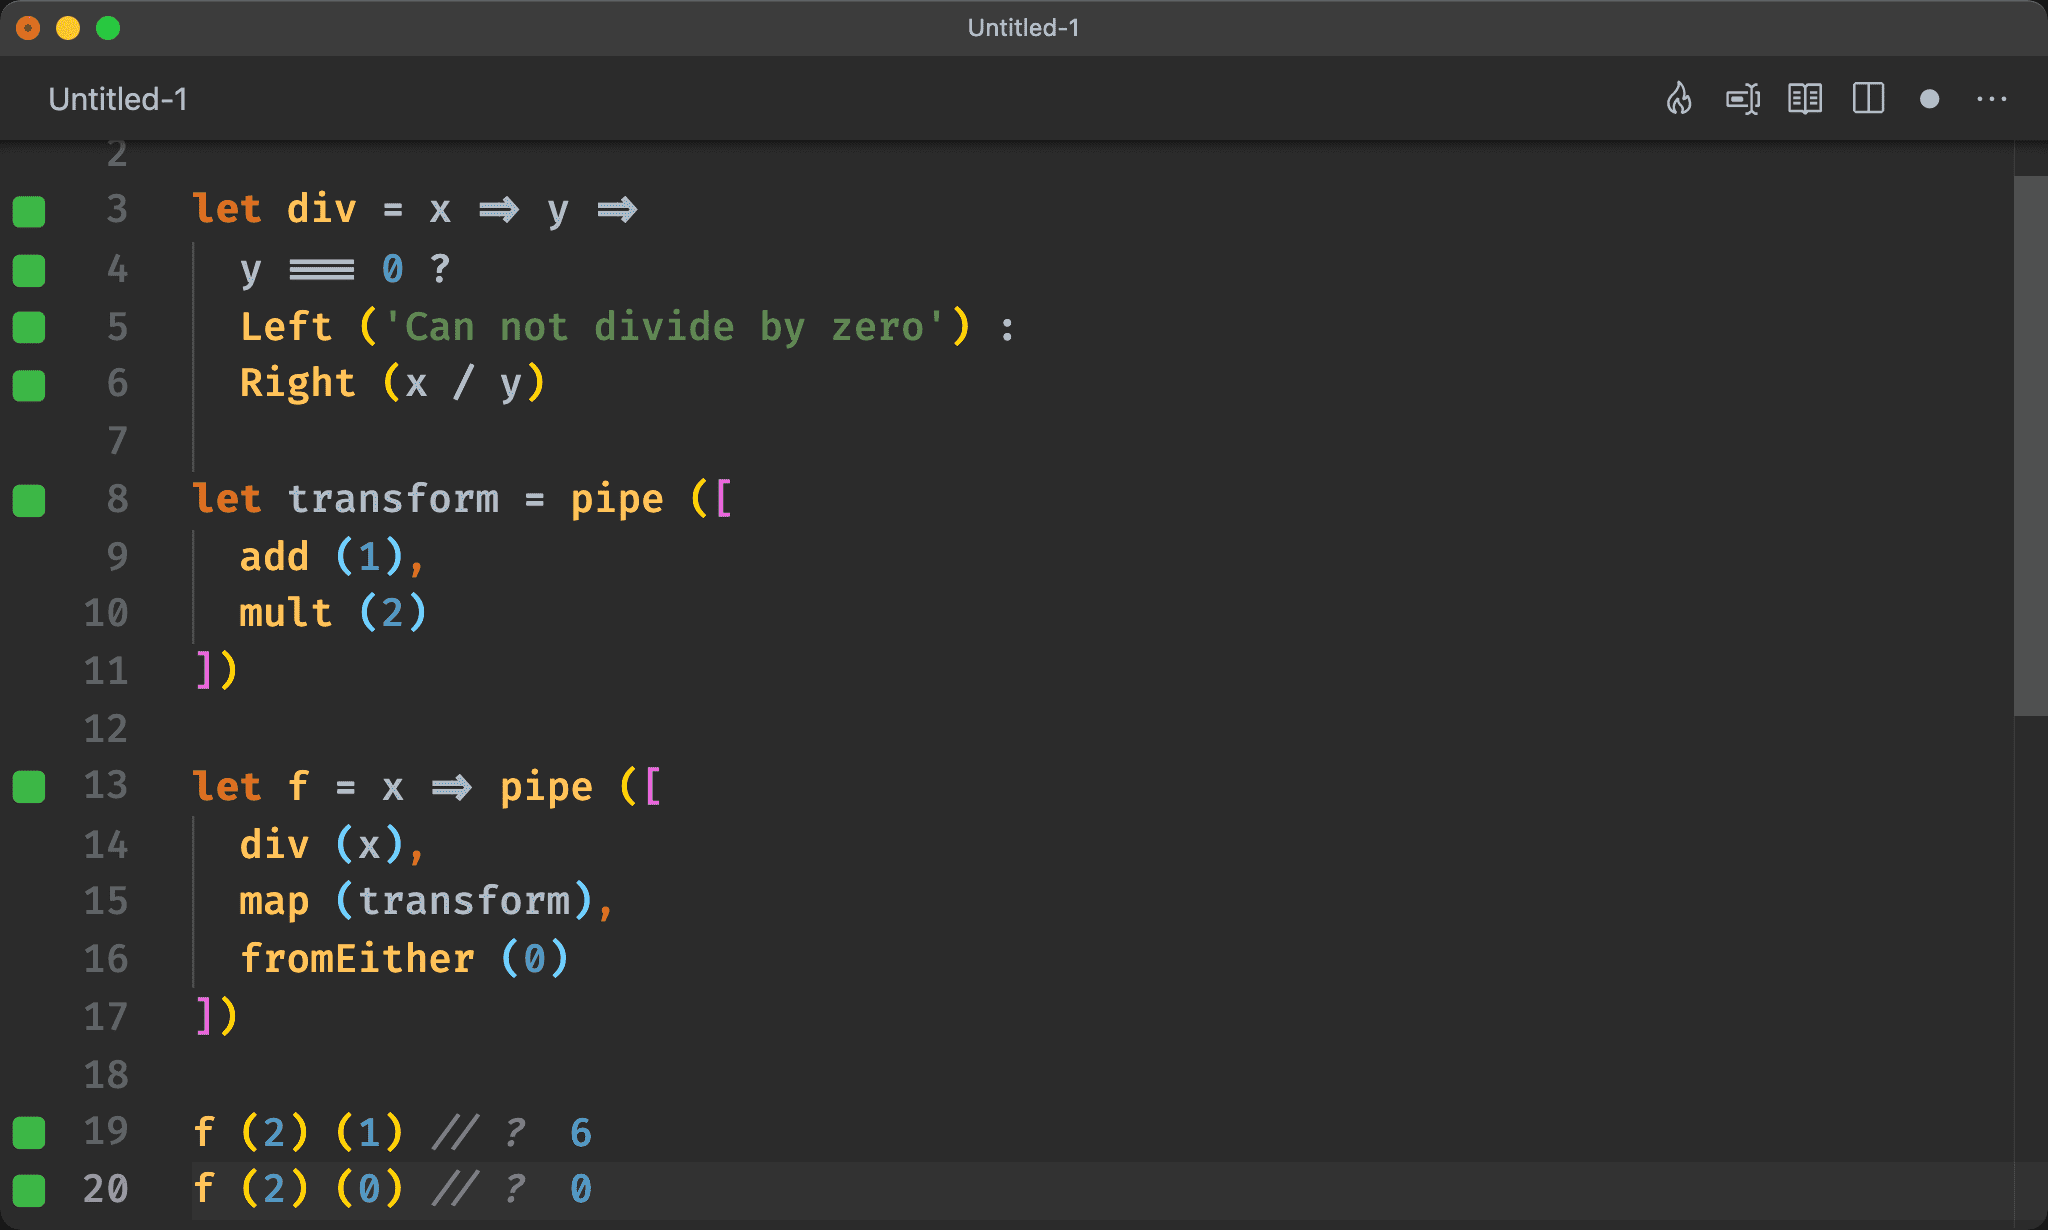
Task: Click the 'div (x)' call on line 14
Action: click(x=321, y=845)
